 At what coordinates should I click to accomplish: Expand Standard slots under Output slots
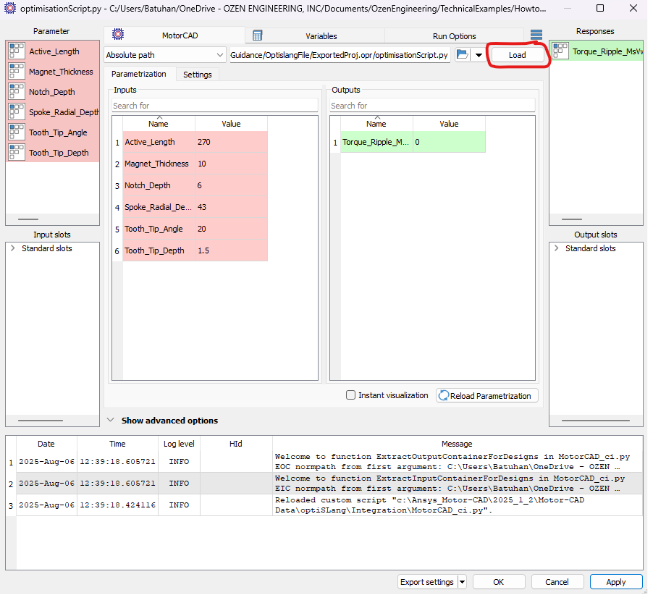[557, 248]
